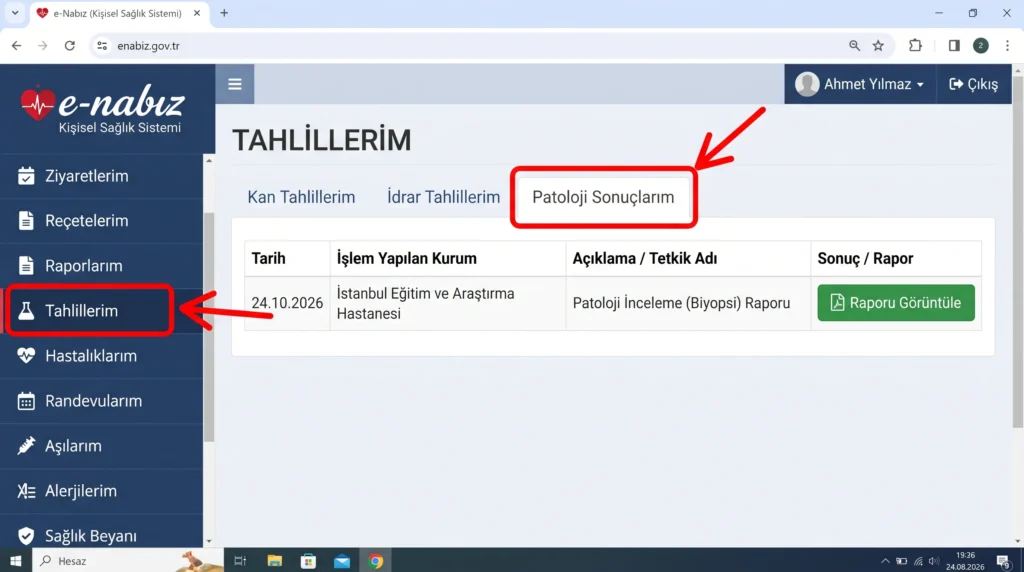Click the volume icon in system tray

(x=934, y=561)
